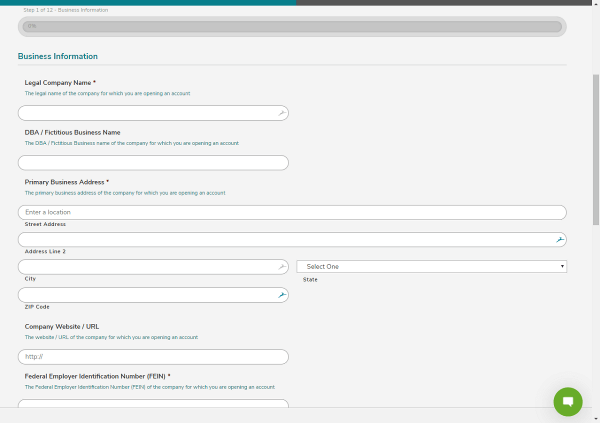Click inside the Address Line 2 input
Image resolution: width=600 pixels, height=423 pixels.
click(285, 240)
